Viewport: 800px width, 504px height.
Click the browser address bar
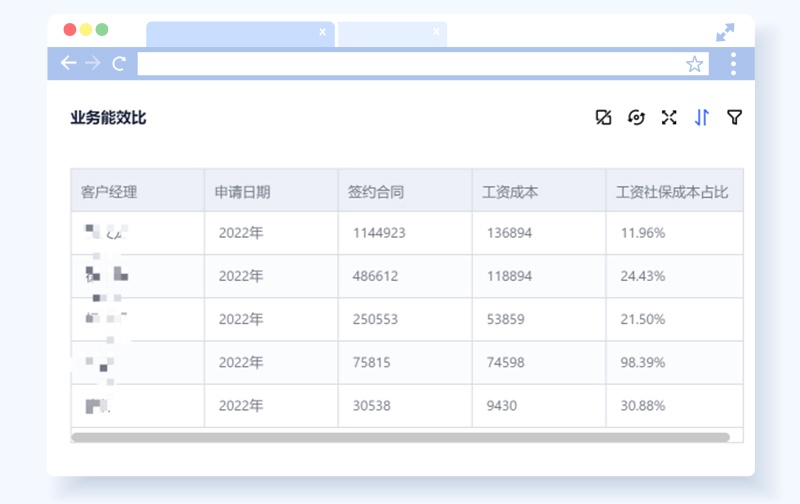410,64
